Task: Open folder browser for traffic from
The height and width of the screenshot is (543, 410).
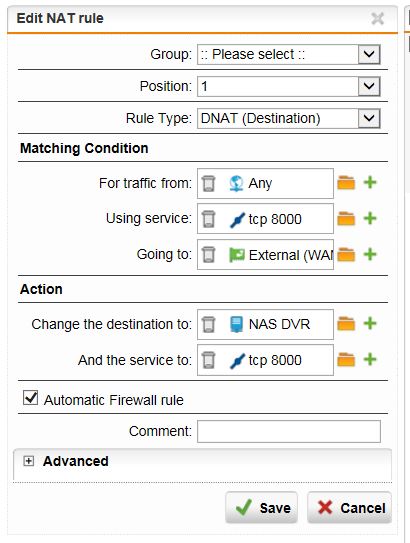Action: point(346,183)
